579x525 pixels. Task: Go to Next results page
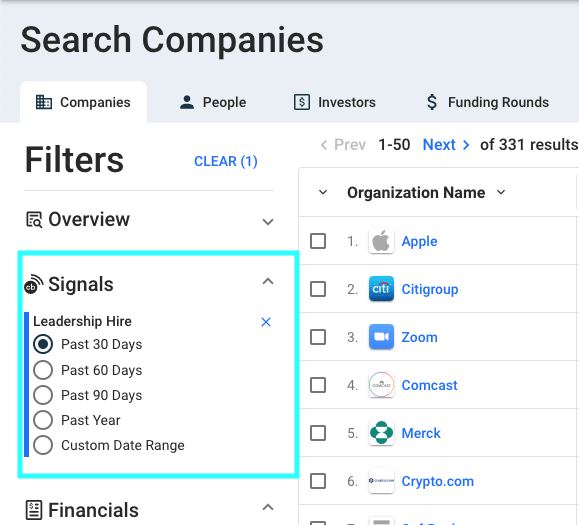point(446,145)
